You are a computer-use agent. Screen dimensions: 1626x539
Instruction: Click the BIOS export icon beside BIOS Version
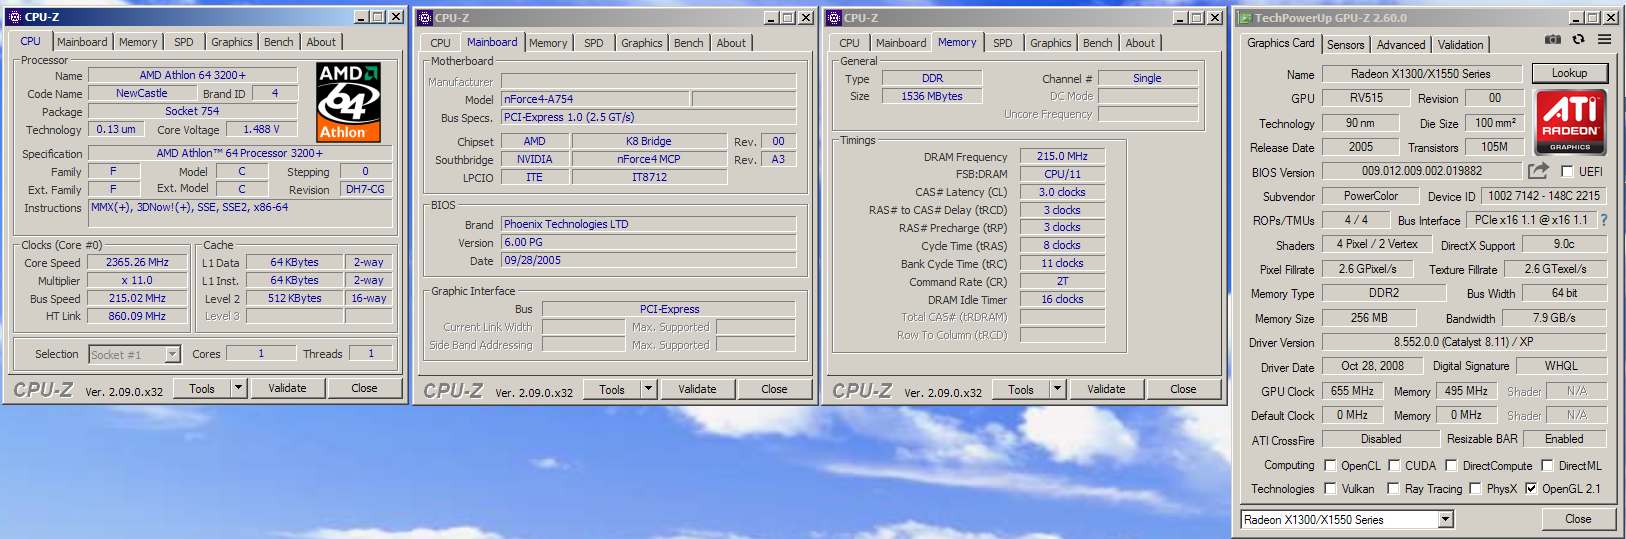click(1538, 171)
